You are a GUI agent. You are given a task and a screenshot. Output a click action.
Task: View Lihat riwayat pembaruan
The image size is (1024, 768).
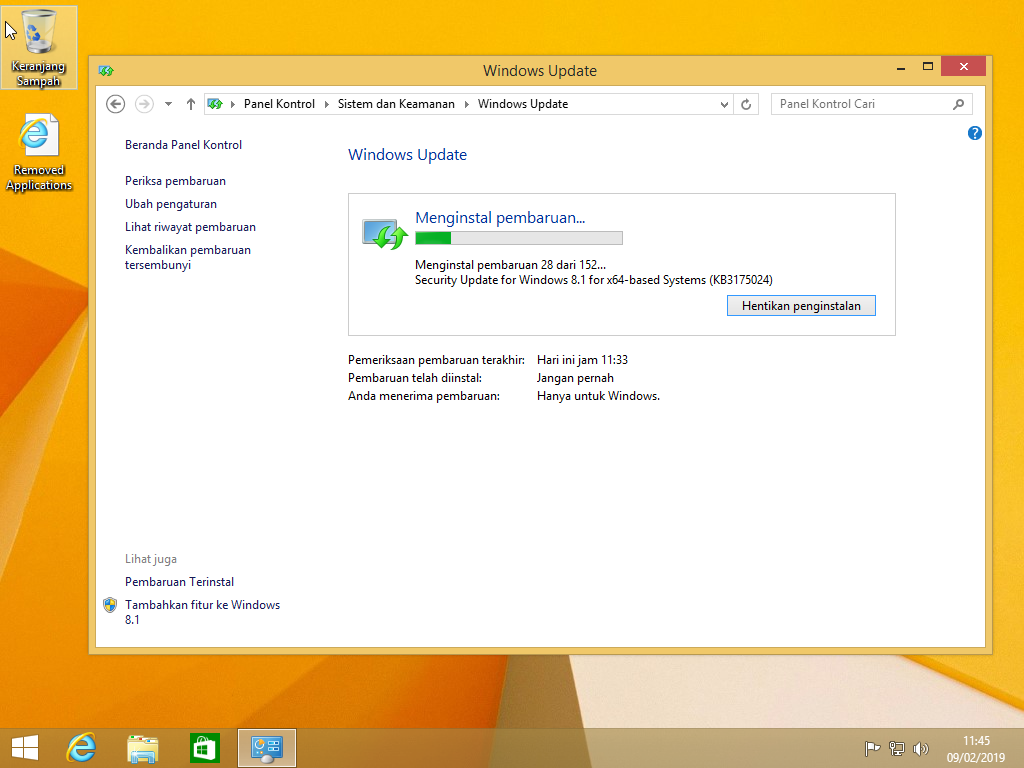(x=190, y=227)
